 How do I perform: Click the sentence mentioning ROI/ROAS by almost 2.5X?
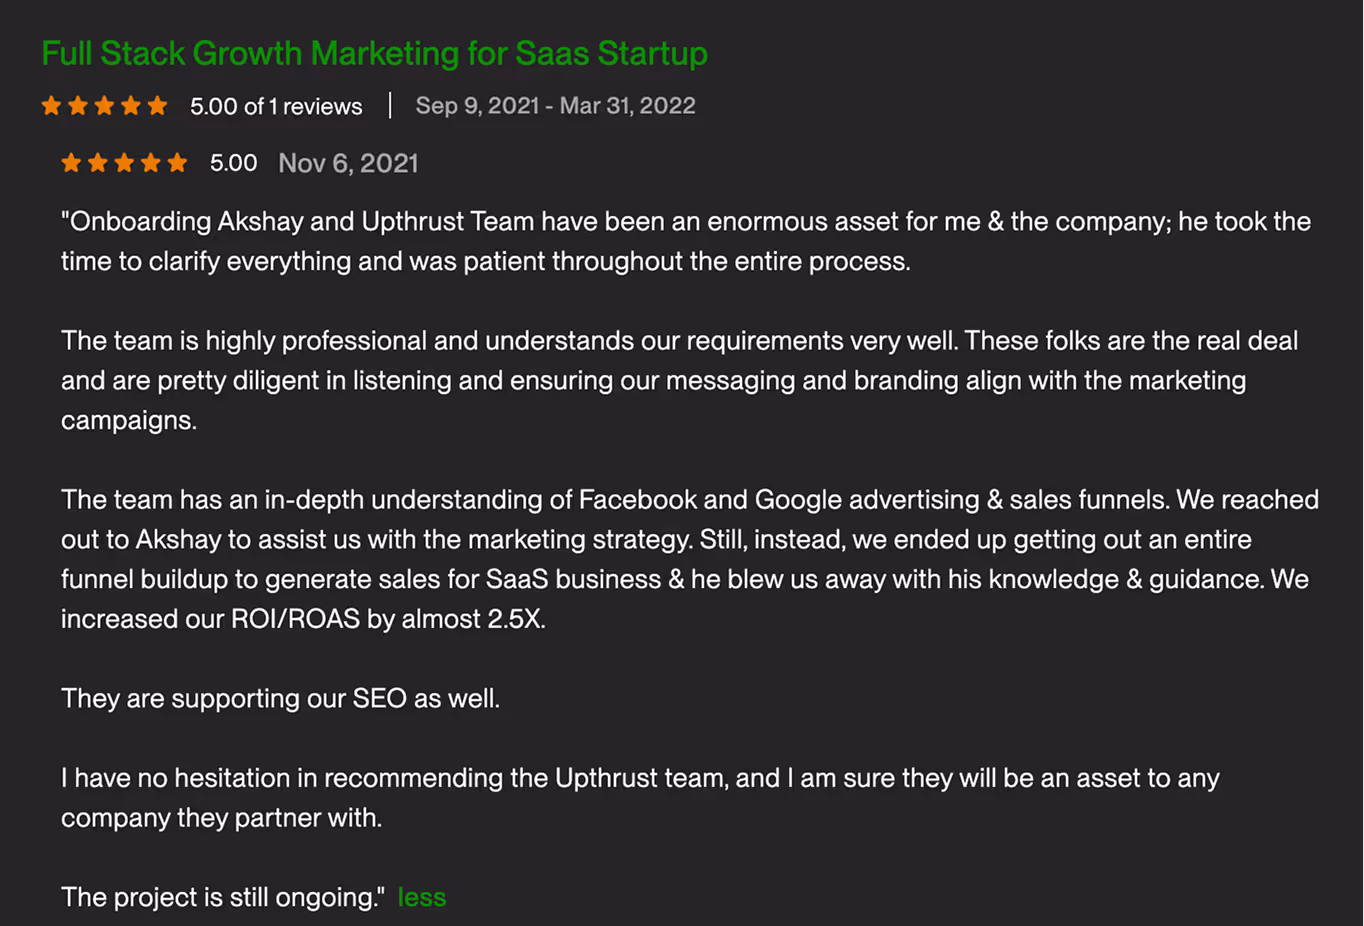pyautogui.click(x=303, y=619)
